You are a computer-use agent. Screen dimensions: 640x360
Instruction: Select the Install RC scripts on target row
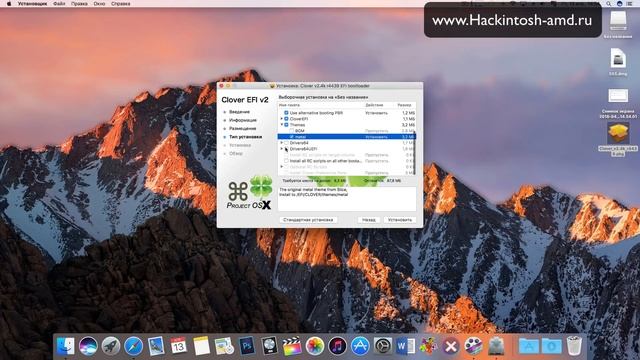pos(346,155)
